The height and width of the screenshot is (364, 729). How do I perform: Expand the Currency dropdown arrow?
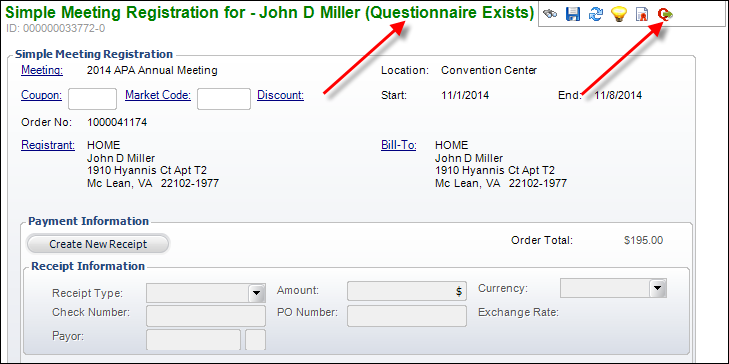click(x=656, y=288)
